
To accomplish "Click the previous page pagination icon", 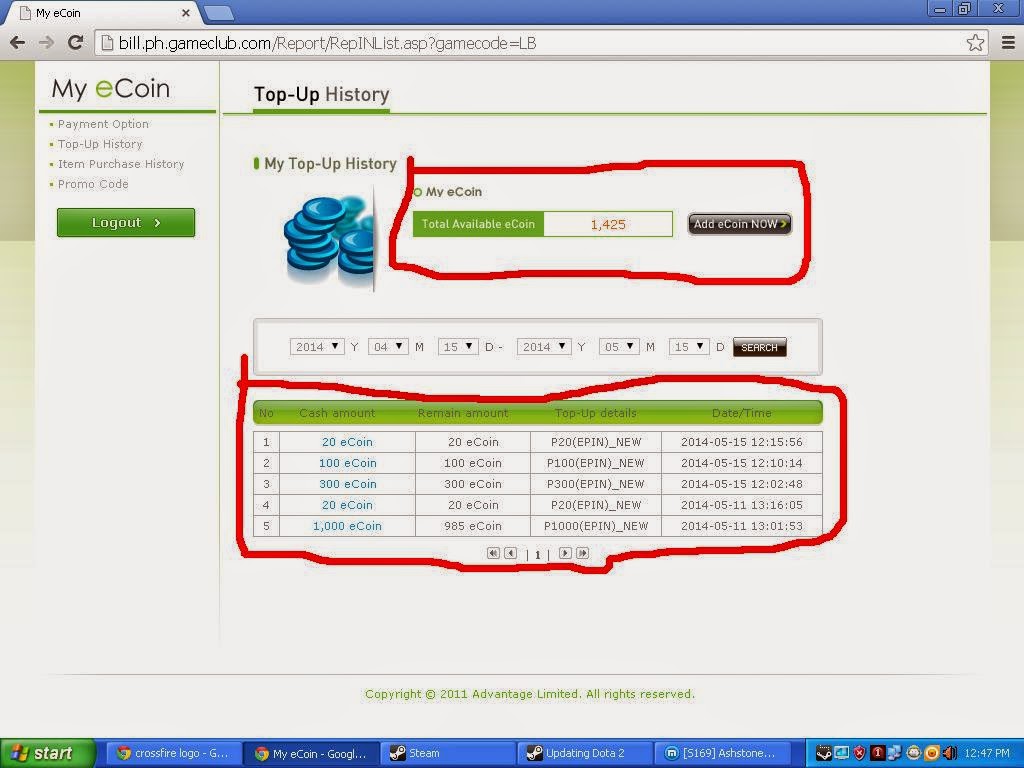I will tap(511, 553).
